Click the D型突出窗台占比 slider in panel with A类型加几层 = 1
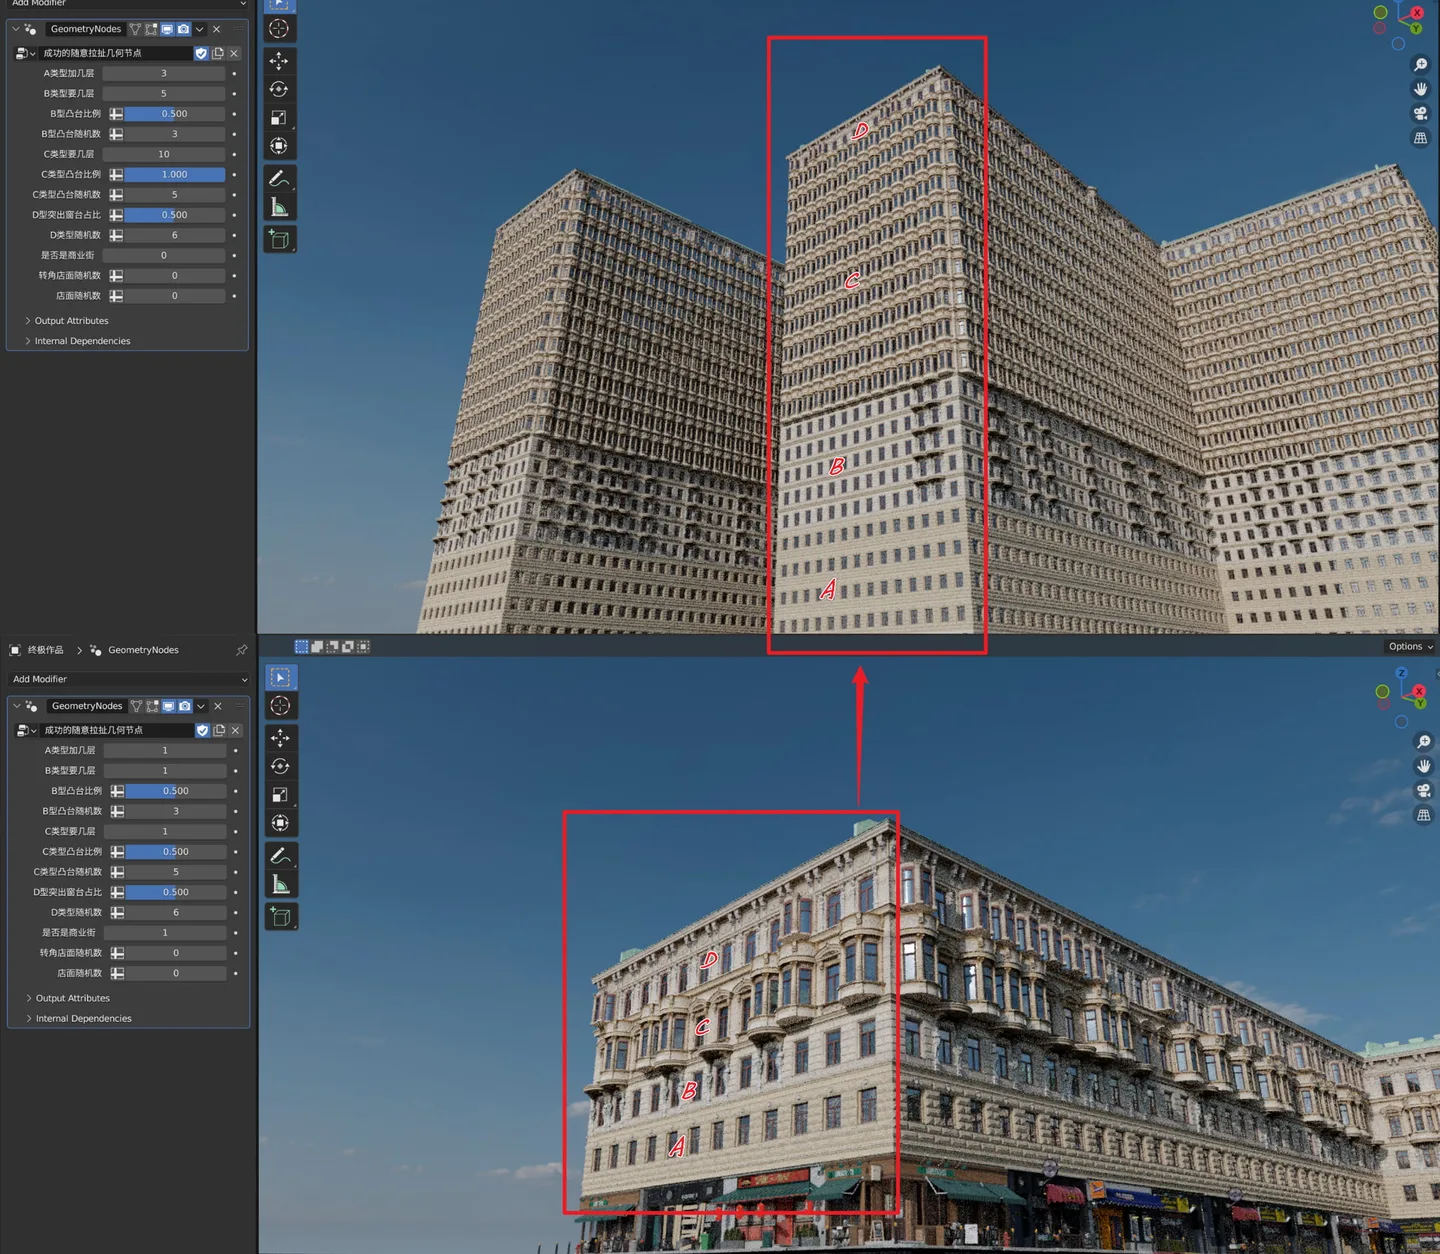 [176, 892]
